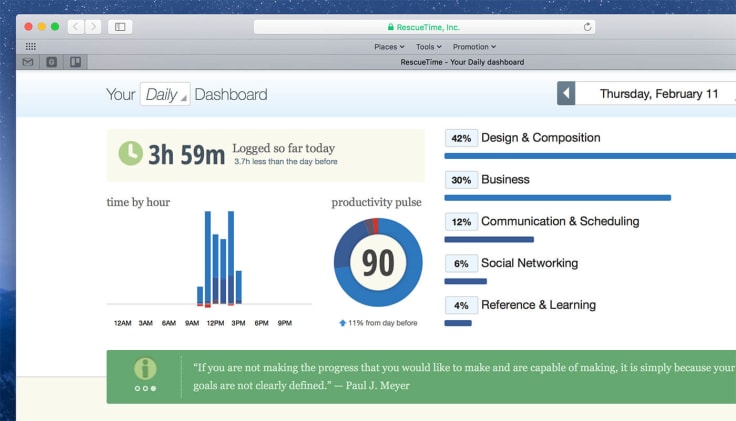Click the Communication & Scheduling progress bar
Screen dimensions: 736x421
[489, 239]
